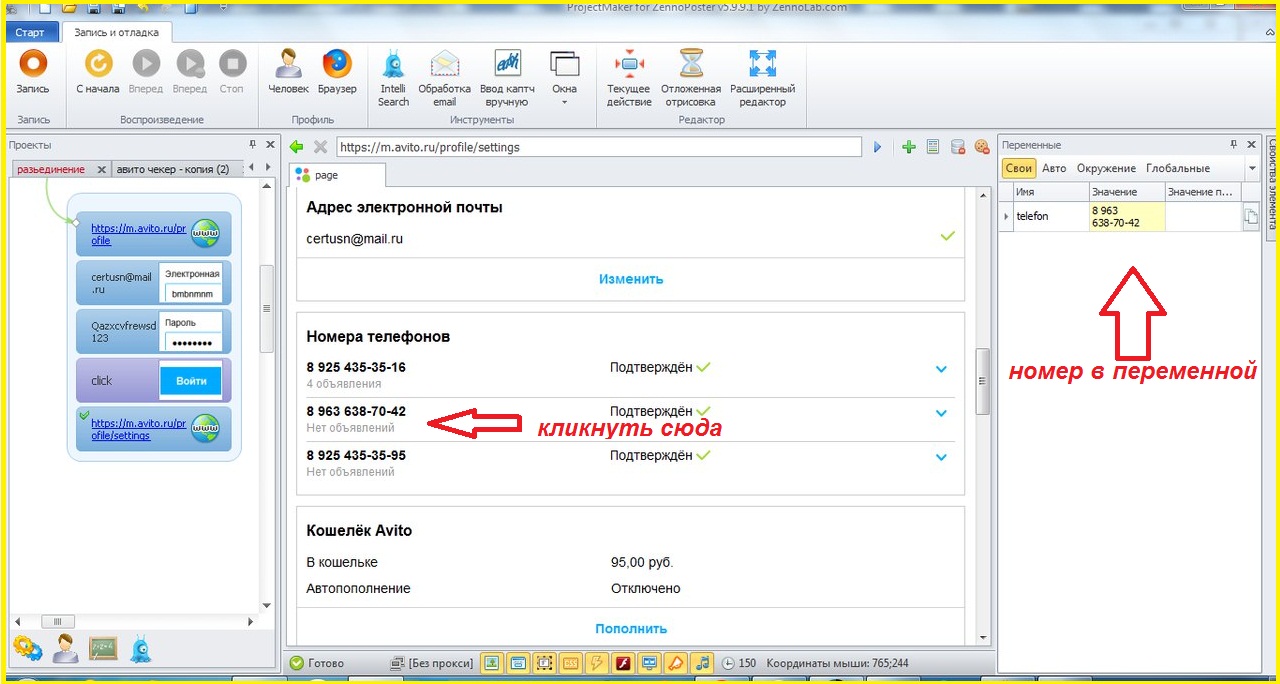The image size is (1280, 684).
Task: Click the Стоп playback button
Action: pos(232,71)
